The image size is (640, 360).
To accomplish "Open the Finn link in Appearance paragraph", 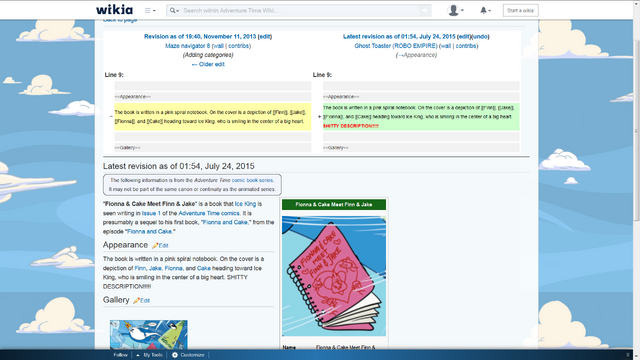I will pyautogui.click(x=140, y=268).
